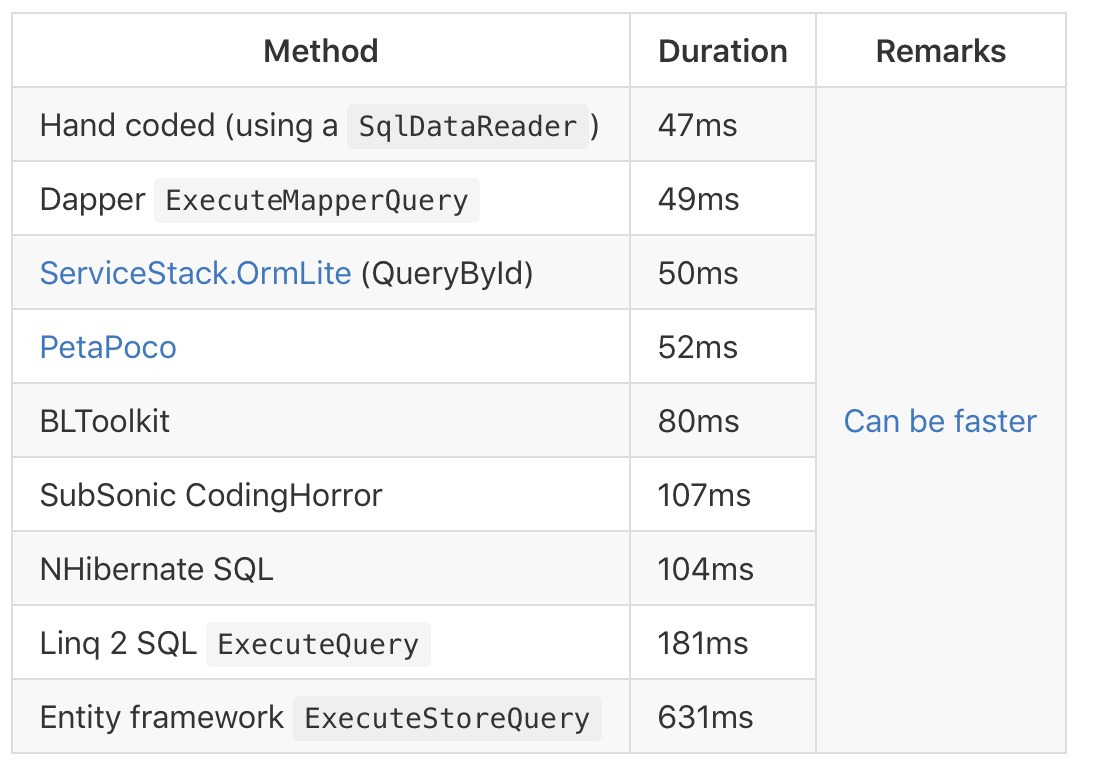Click the Method column header

click(321, 51)
